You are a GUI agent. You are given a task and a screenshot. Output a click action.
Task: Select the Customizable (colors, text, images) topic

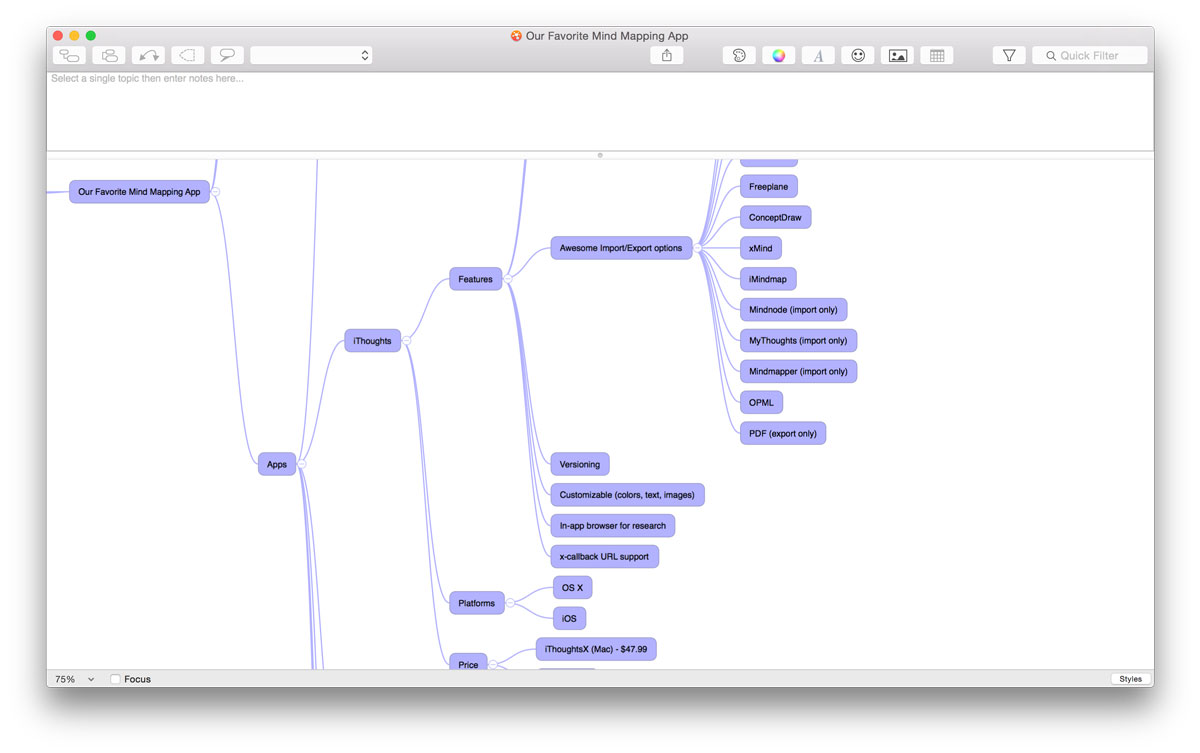click(627, 495)
